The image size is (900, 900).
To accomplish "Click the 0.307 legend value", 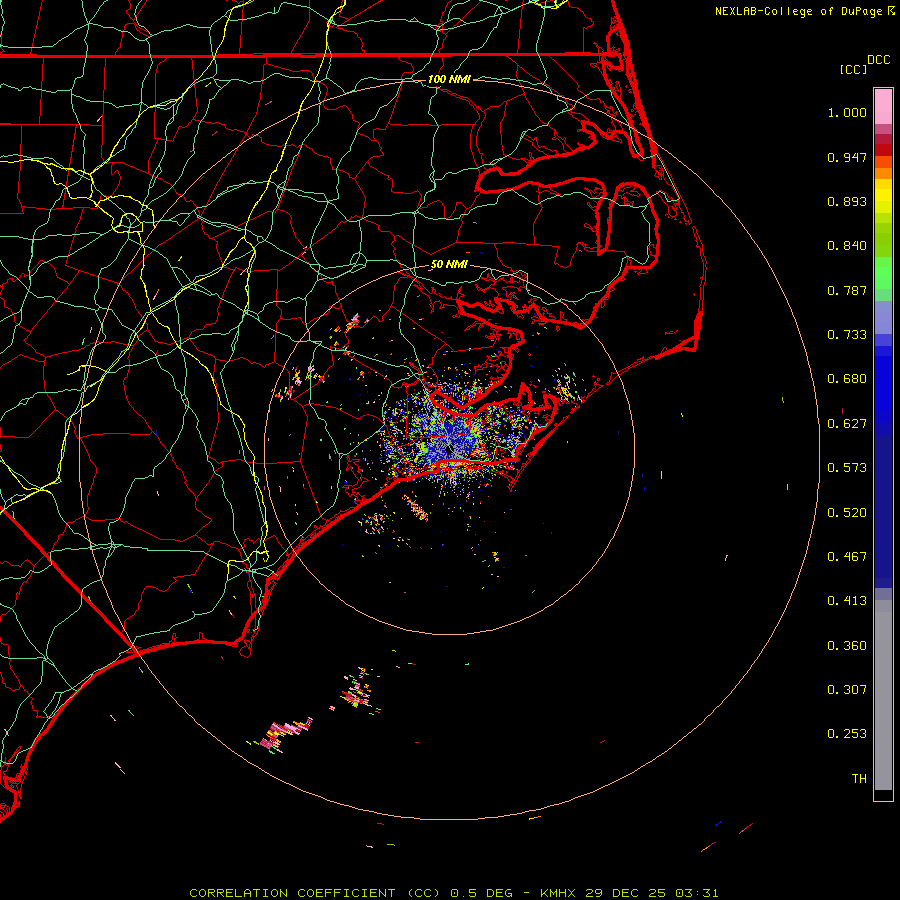I will (x=847, y=690).
